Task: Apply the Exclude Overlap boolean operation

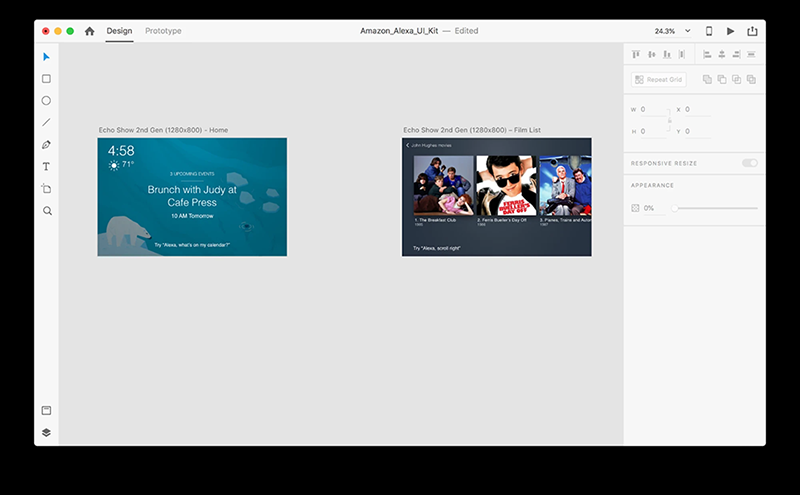Action: click(x=751, y=79)
